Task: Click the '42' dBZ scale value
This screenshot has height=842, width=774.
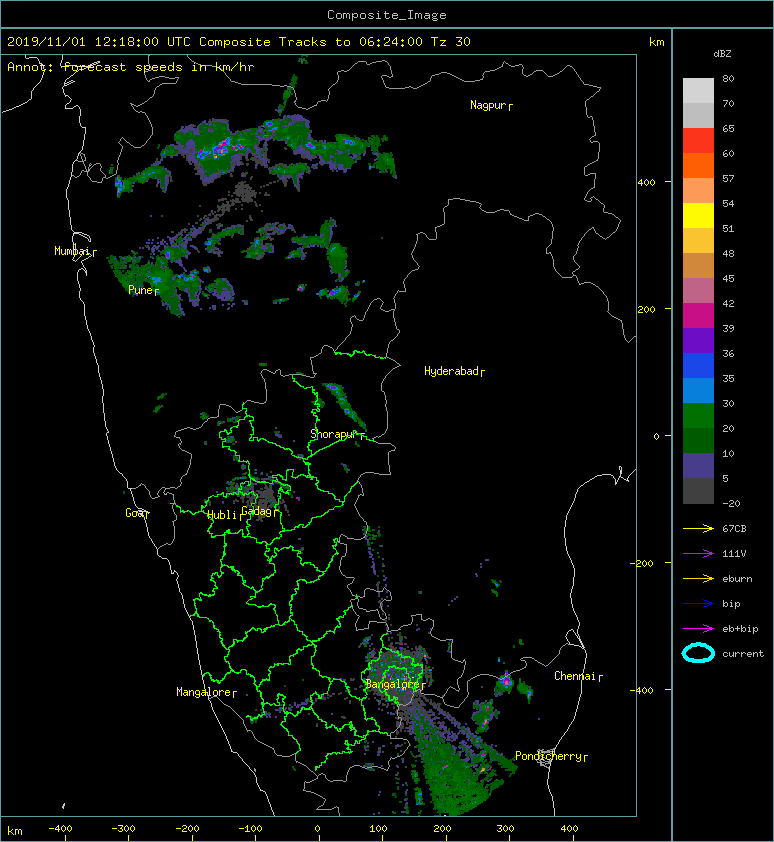Action: (x=728, y=303)
